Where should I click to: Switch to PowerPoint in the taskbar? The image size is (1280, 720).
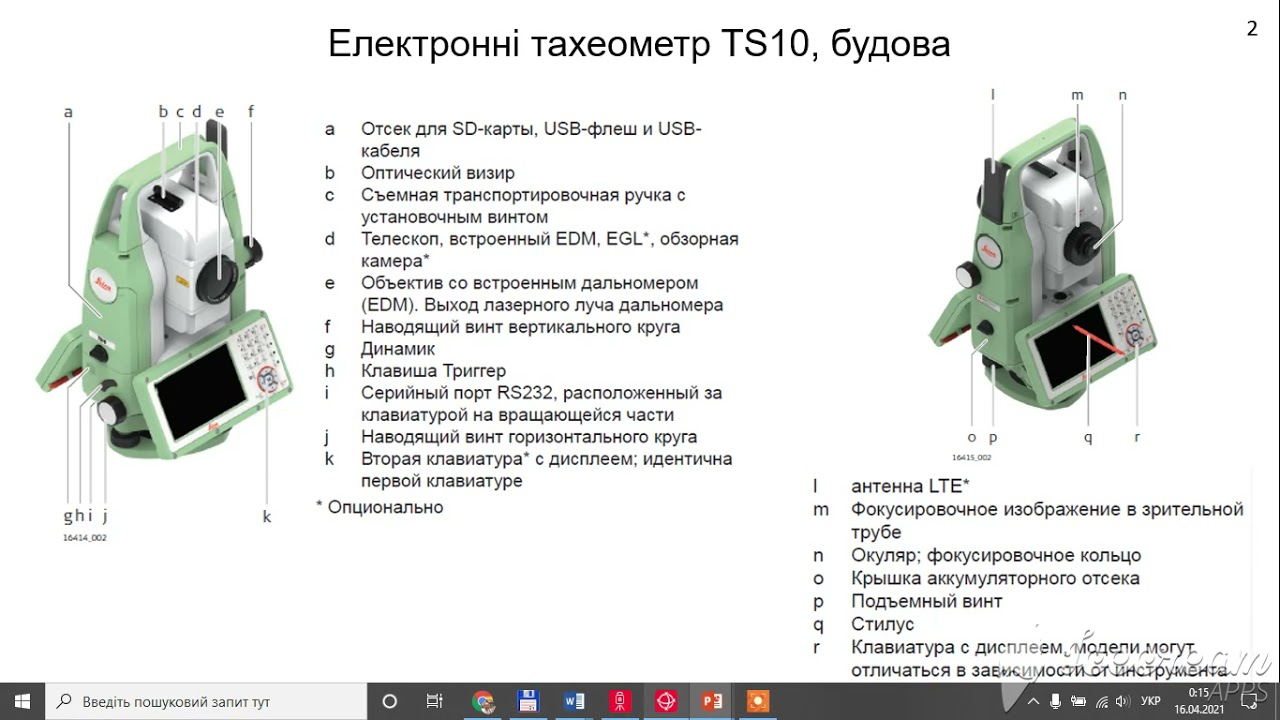coord(712,701)
